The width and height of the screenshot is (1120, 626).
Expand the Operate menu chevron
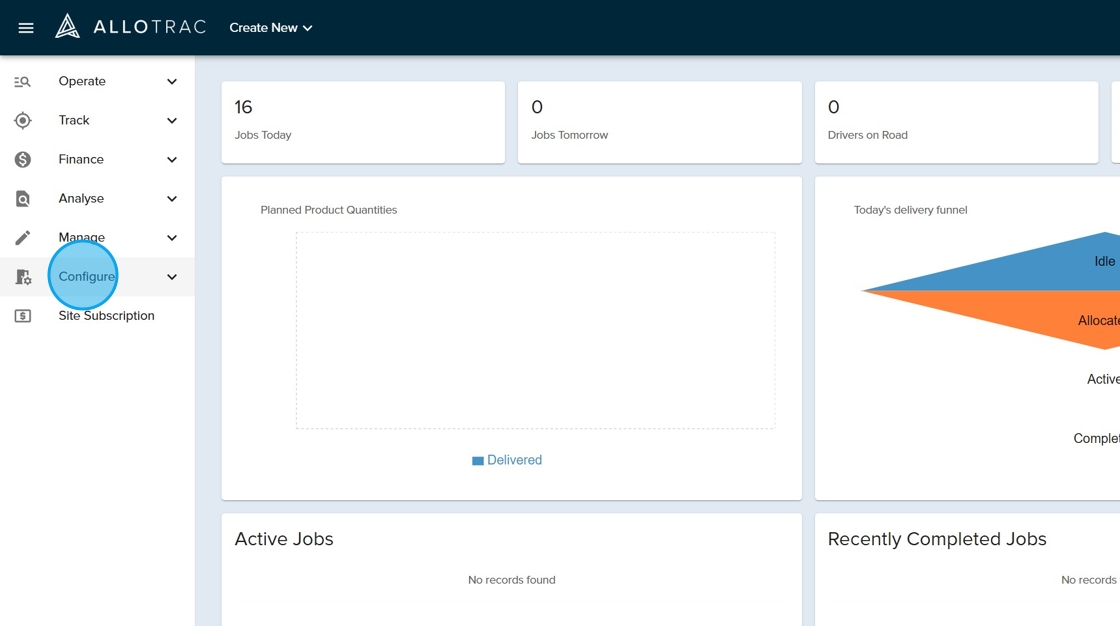coord(172,82)
